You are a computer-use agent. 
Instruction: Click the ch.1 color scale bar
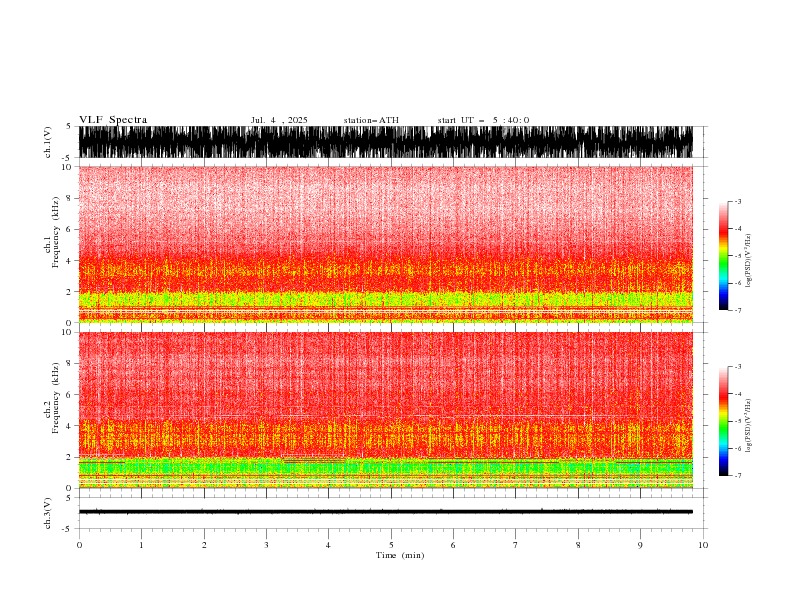click(723, 256)
